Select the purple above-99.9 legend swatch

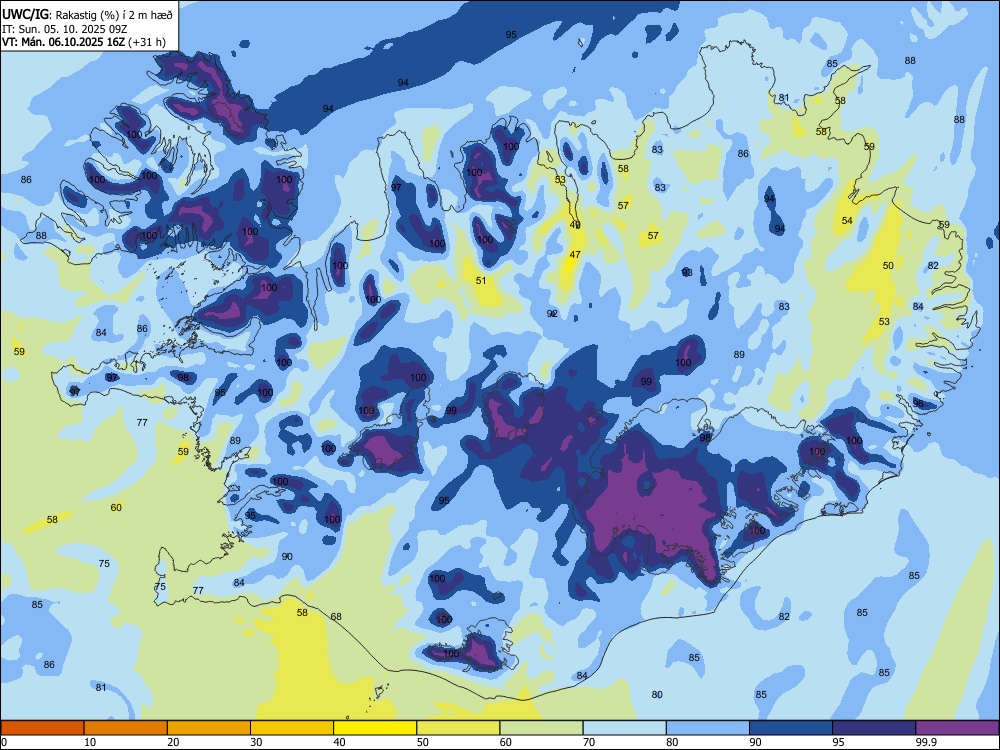957,728
